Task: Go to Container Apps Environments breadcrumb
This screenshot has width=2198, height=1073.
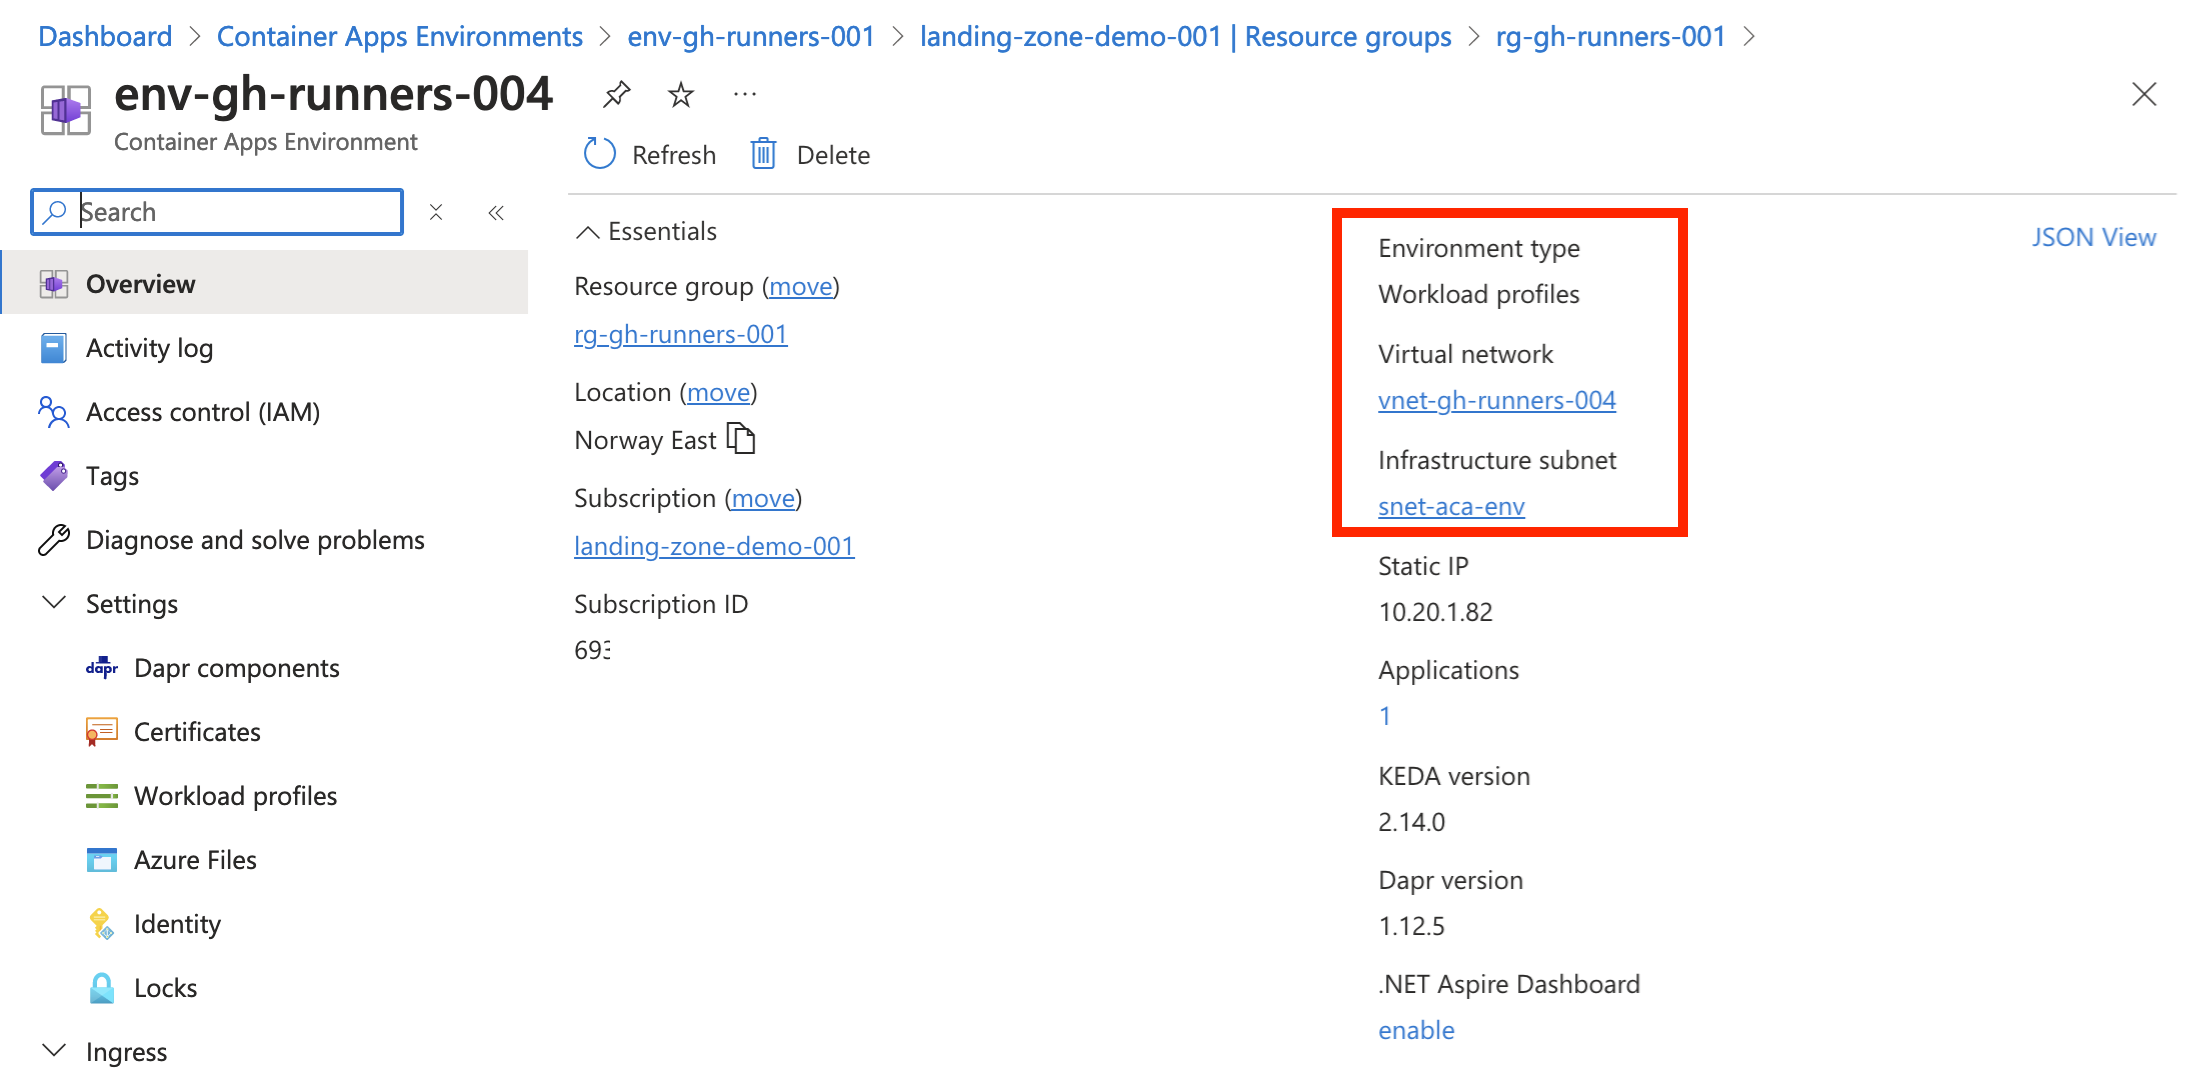Action: pyautogui.click(x=400, y=37)
